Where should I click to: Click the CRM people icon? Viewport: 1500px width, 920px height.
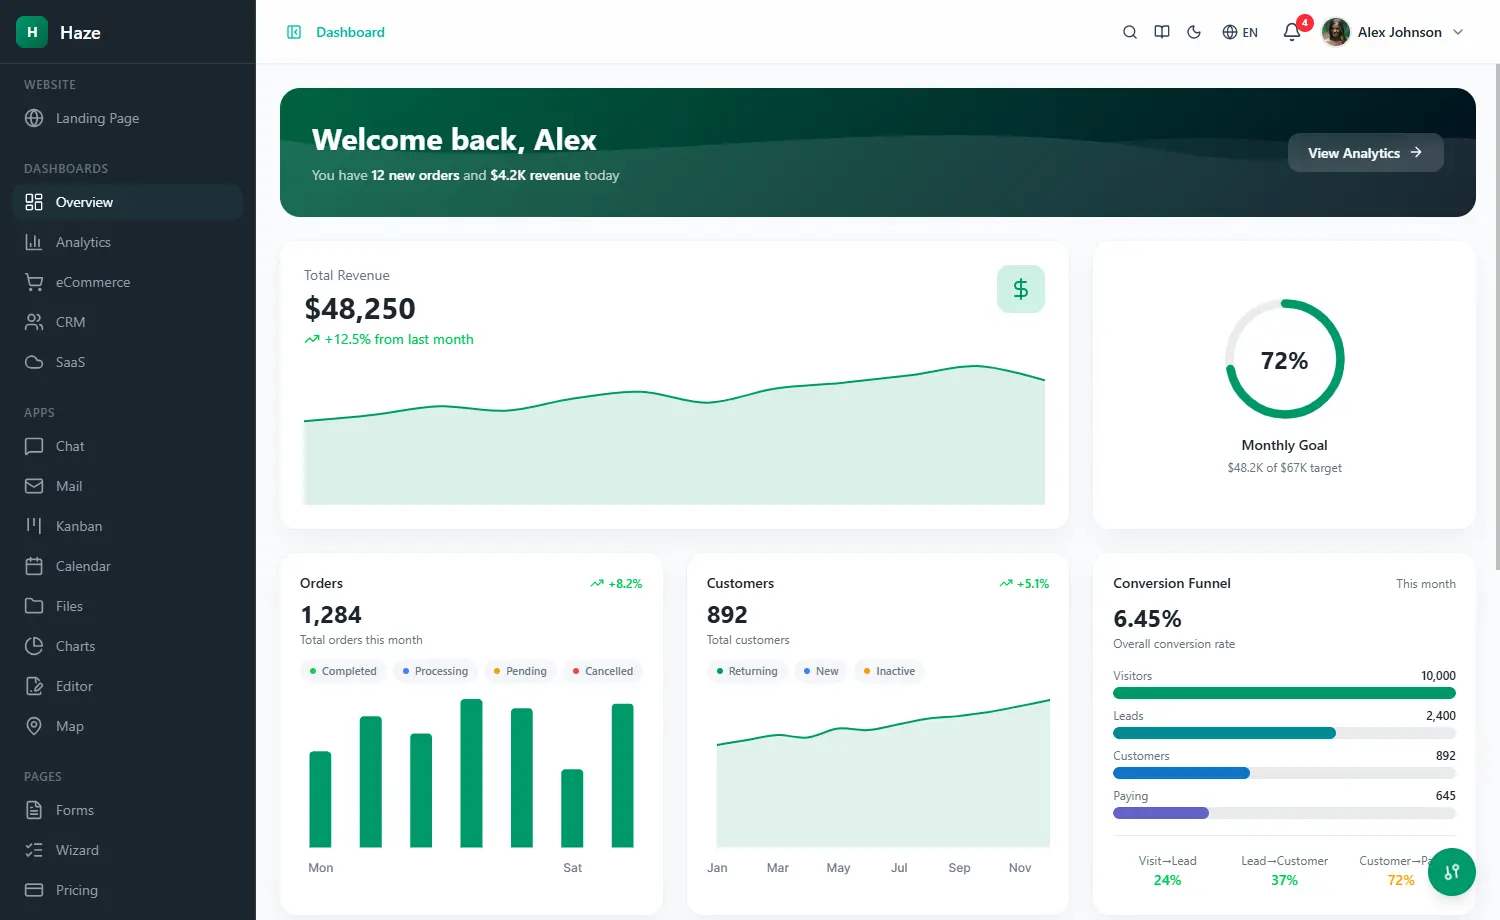(34, 322)
